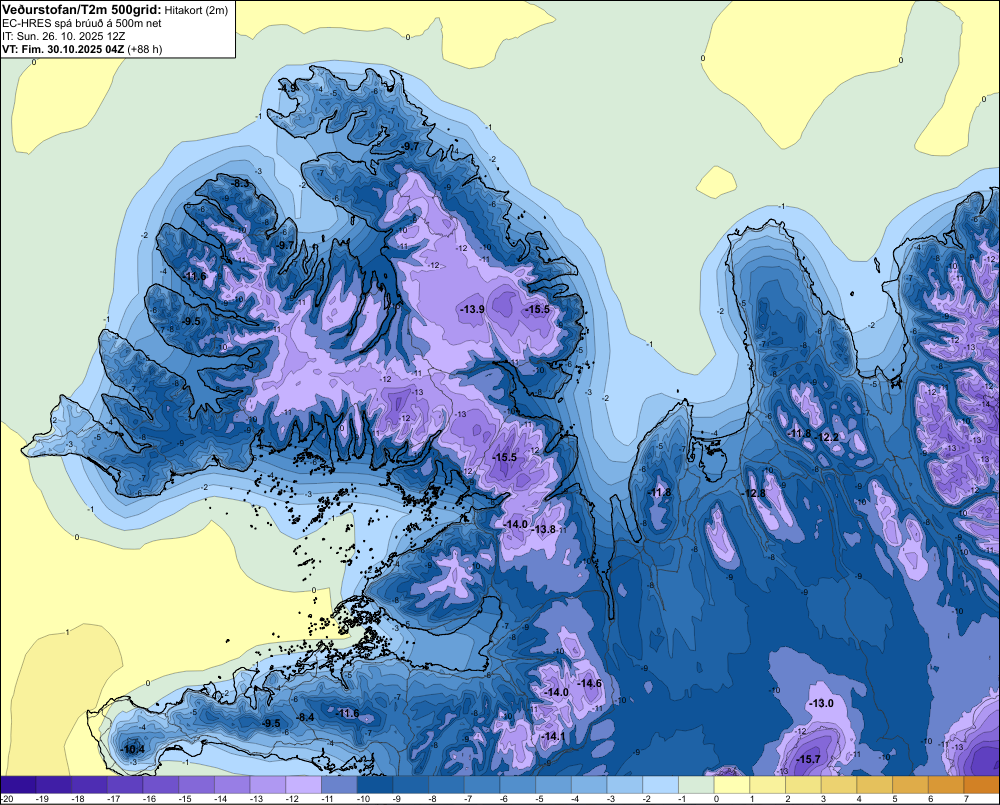Click valid time 'VT: Fim. 30.10.2025 04Z'
The height and width of the screenshot is (805, 1000).
tap(63, 49)
